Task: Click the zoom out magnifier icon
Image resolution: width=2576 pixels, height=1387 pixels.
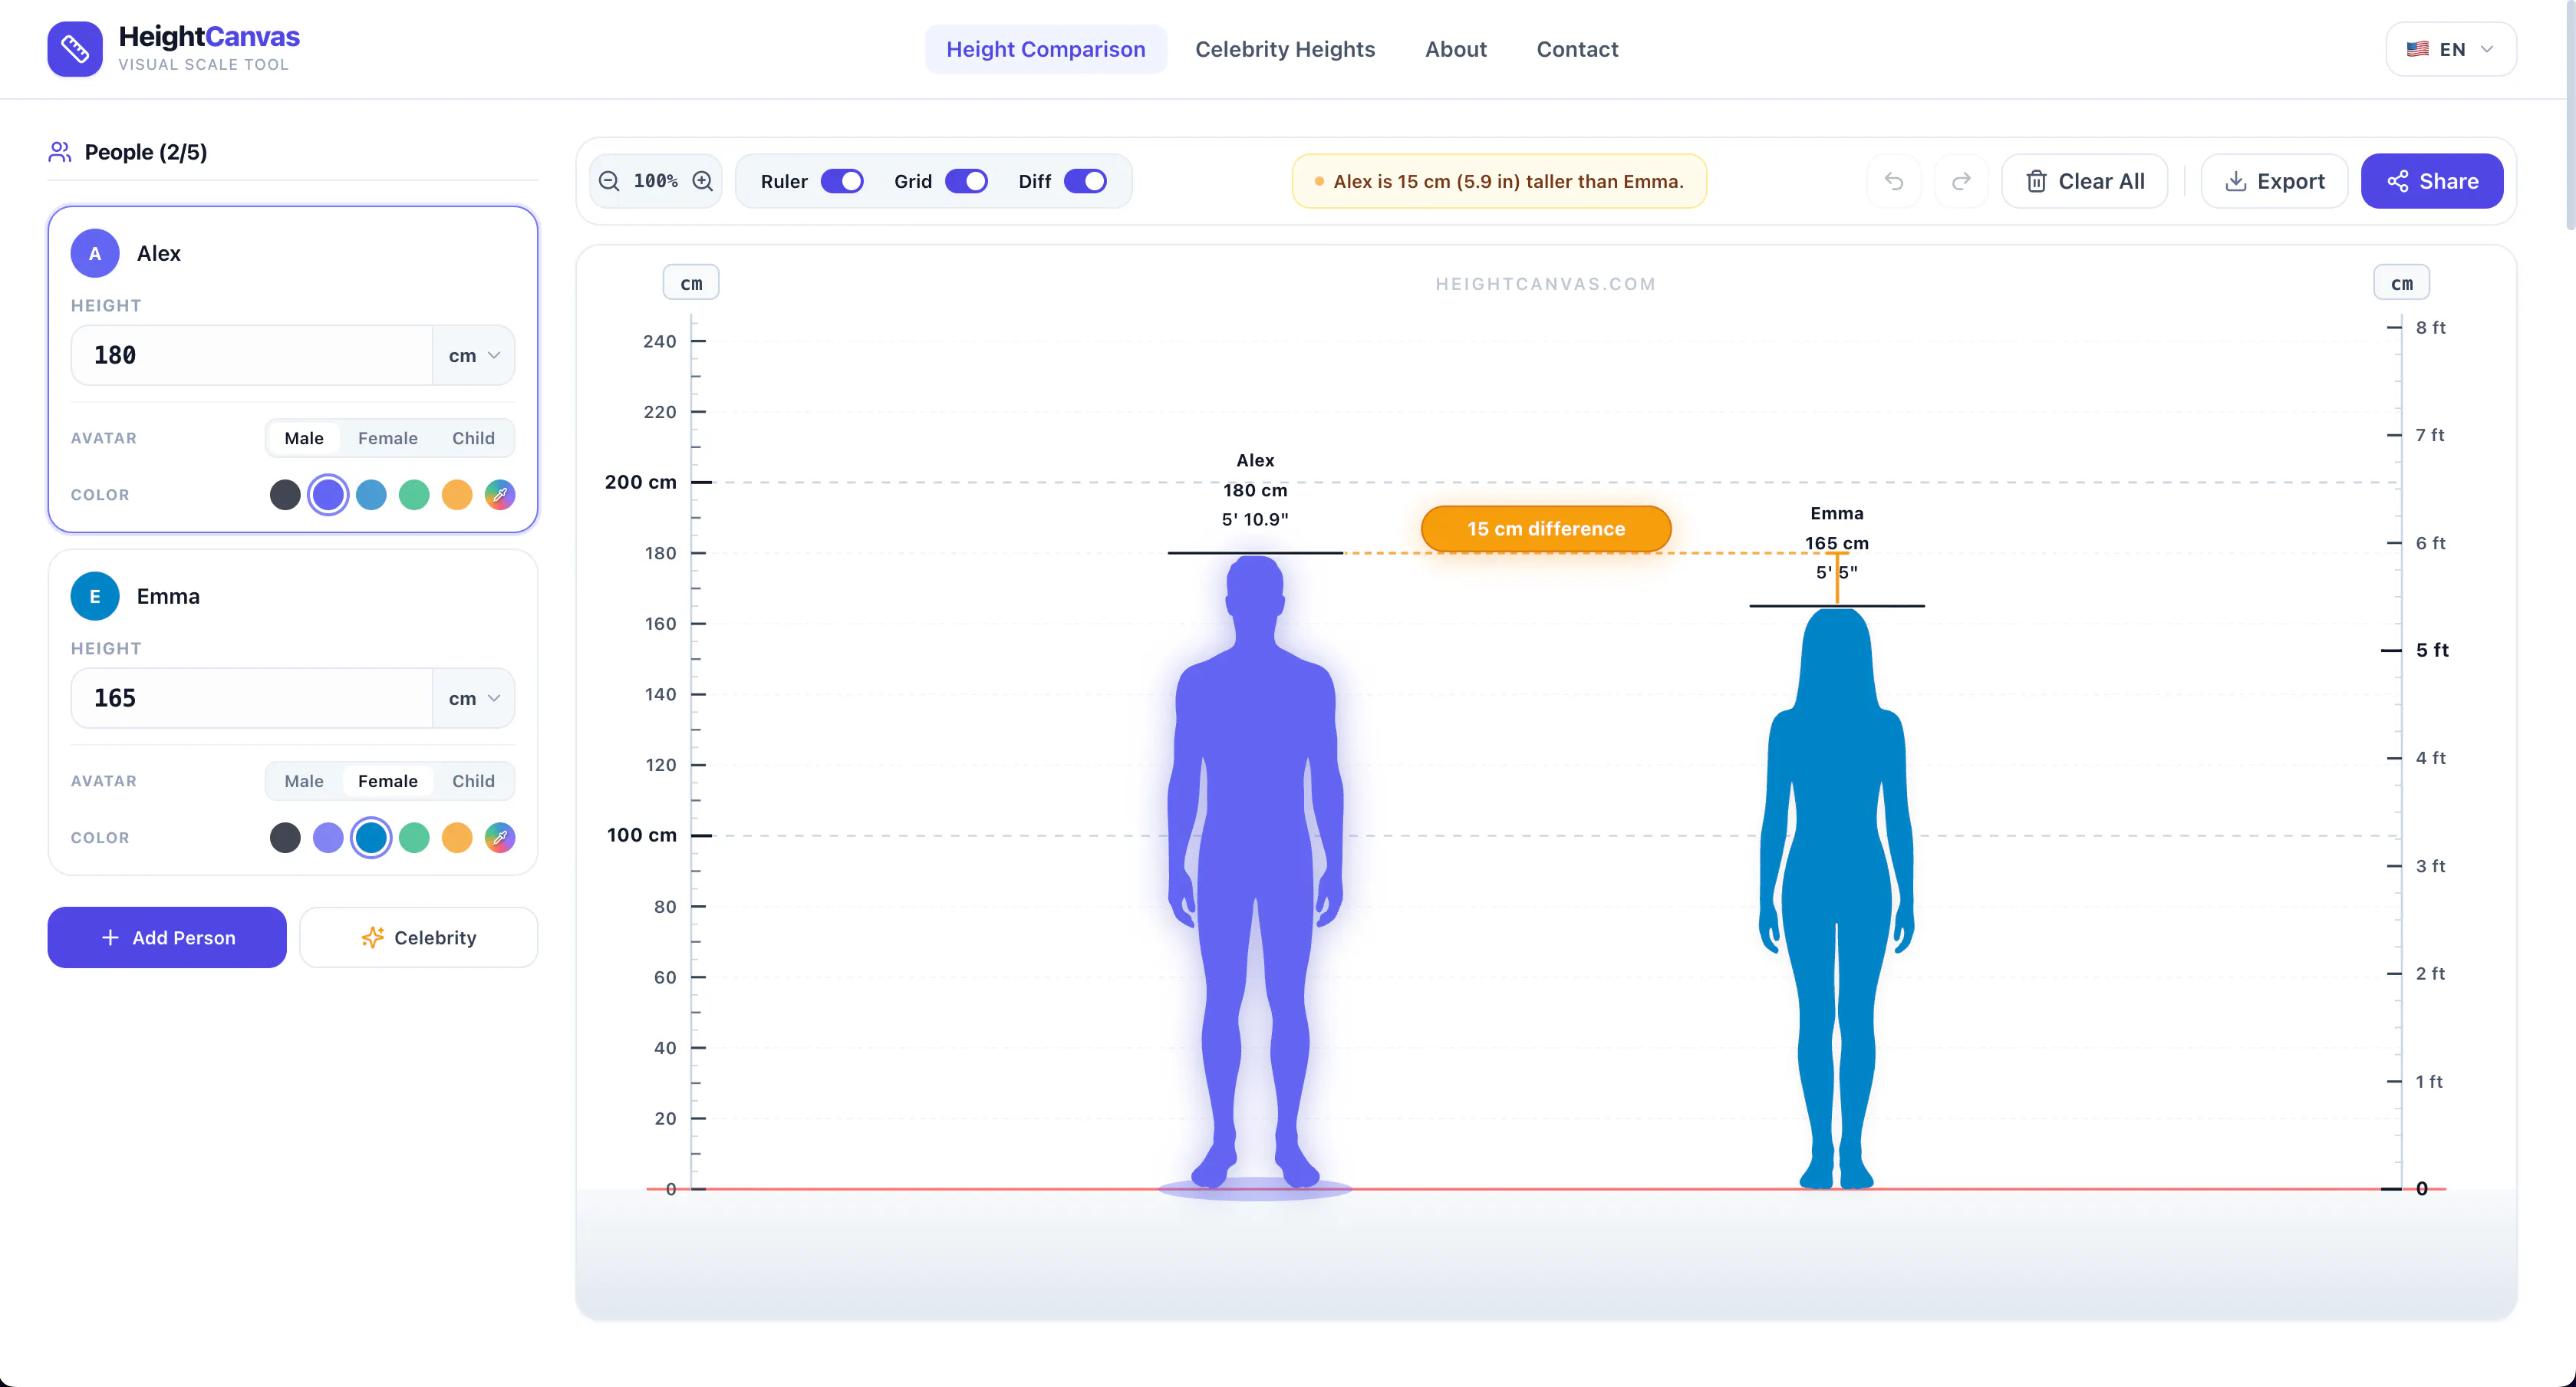Action: [x=609, y=181]
